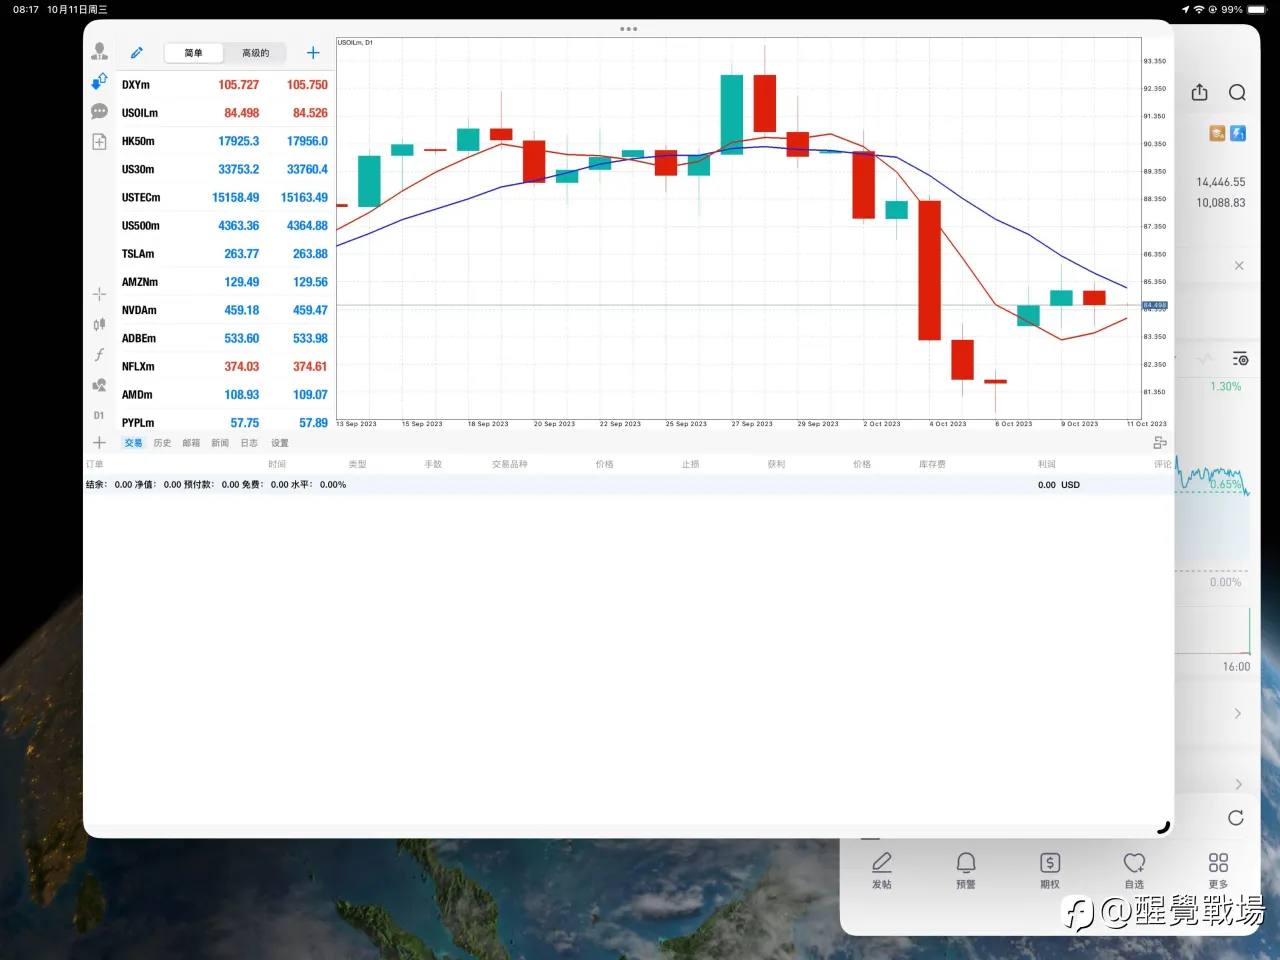Select USTECm symbol row
This screenshot has width=1280, height=960.
tap(225, 197)
